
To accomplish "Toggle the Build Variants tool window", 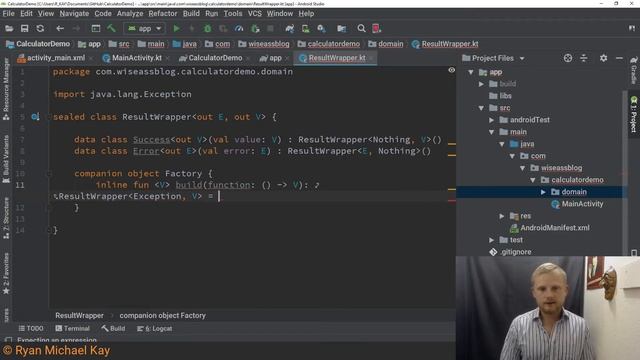I will [x=6, y=159].
